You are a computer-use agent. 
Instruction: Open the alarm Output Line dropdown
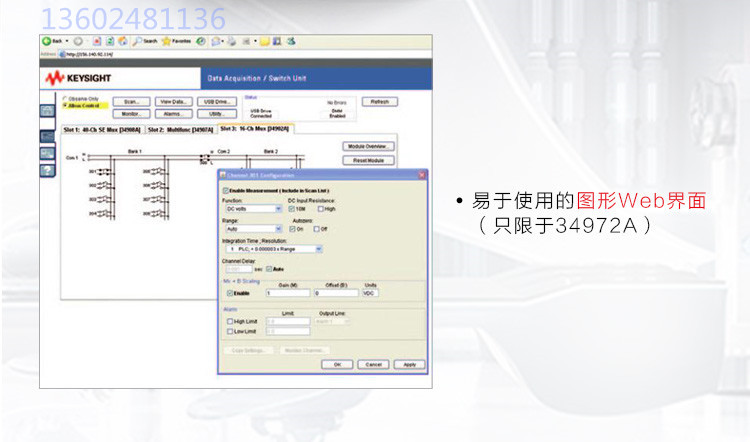(x=332, y=321)
